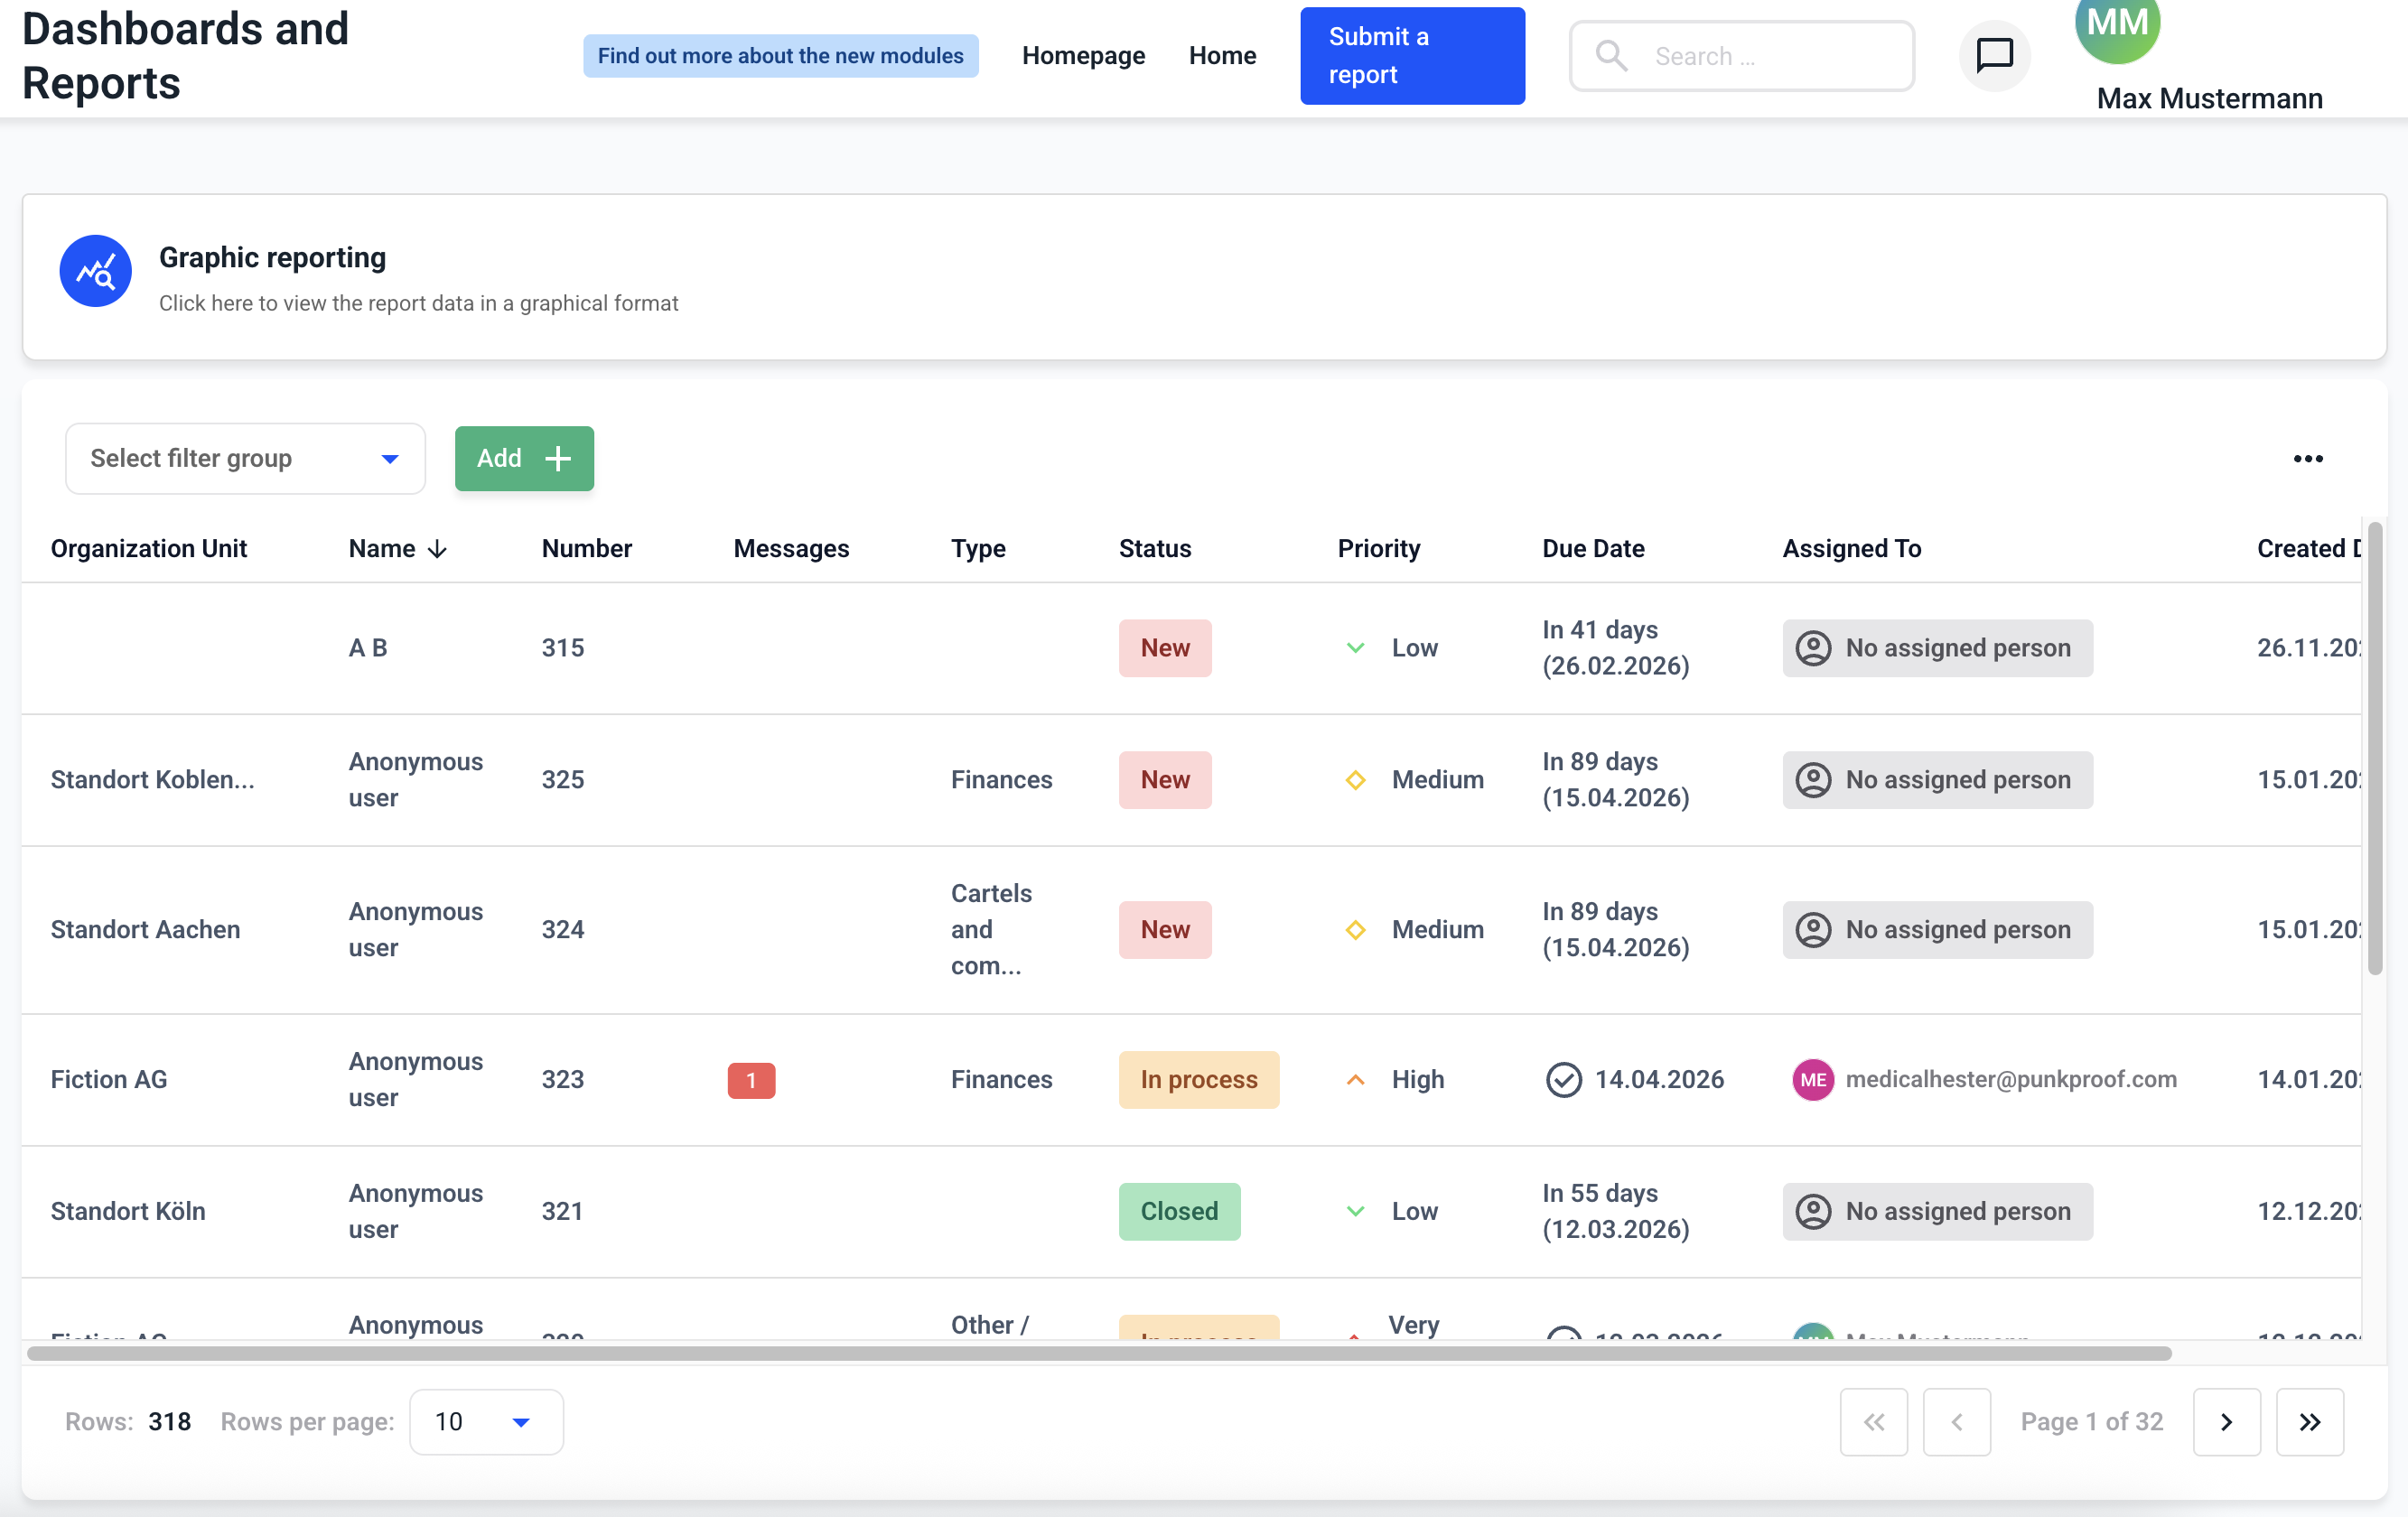The width and height of the screenshot is (2408, 1517).
Task: Open the Graphic reporting chart icon
Action: [95, 271]
